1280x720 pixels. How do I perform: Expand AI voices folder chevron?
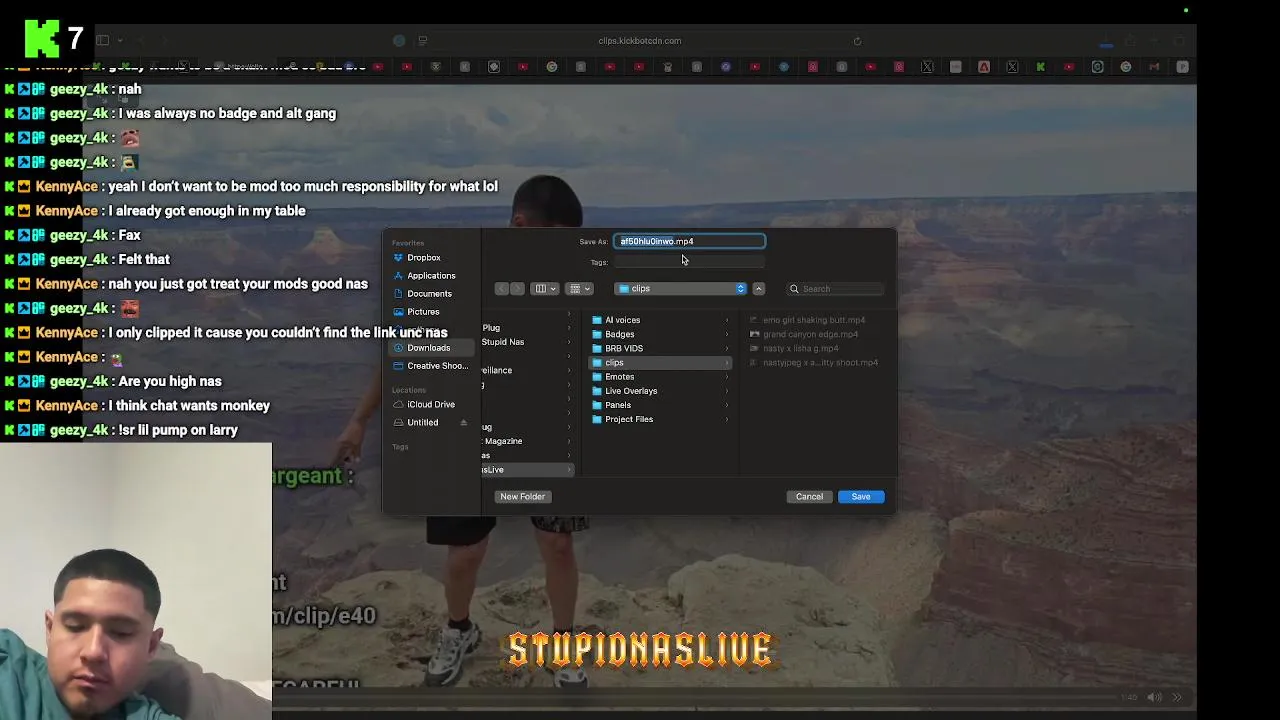coord(727,320)
